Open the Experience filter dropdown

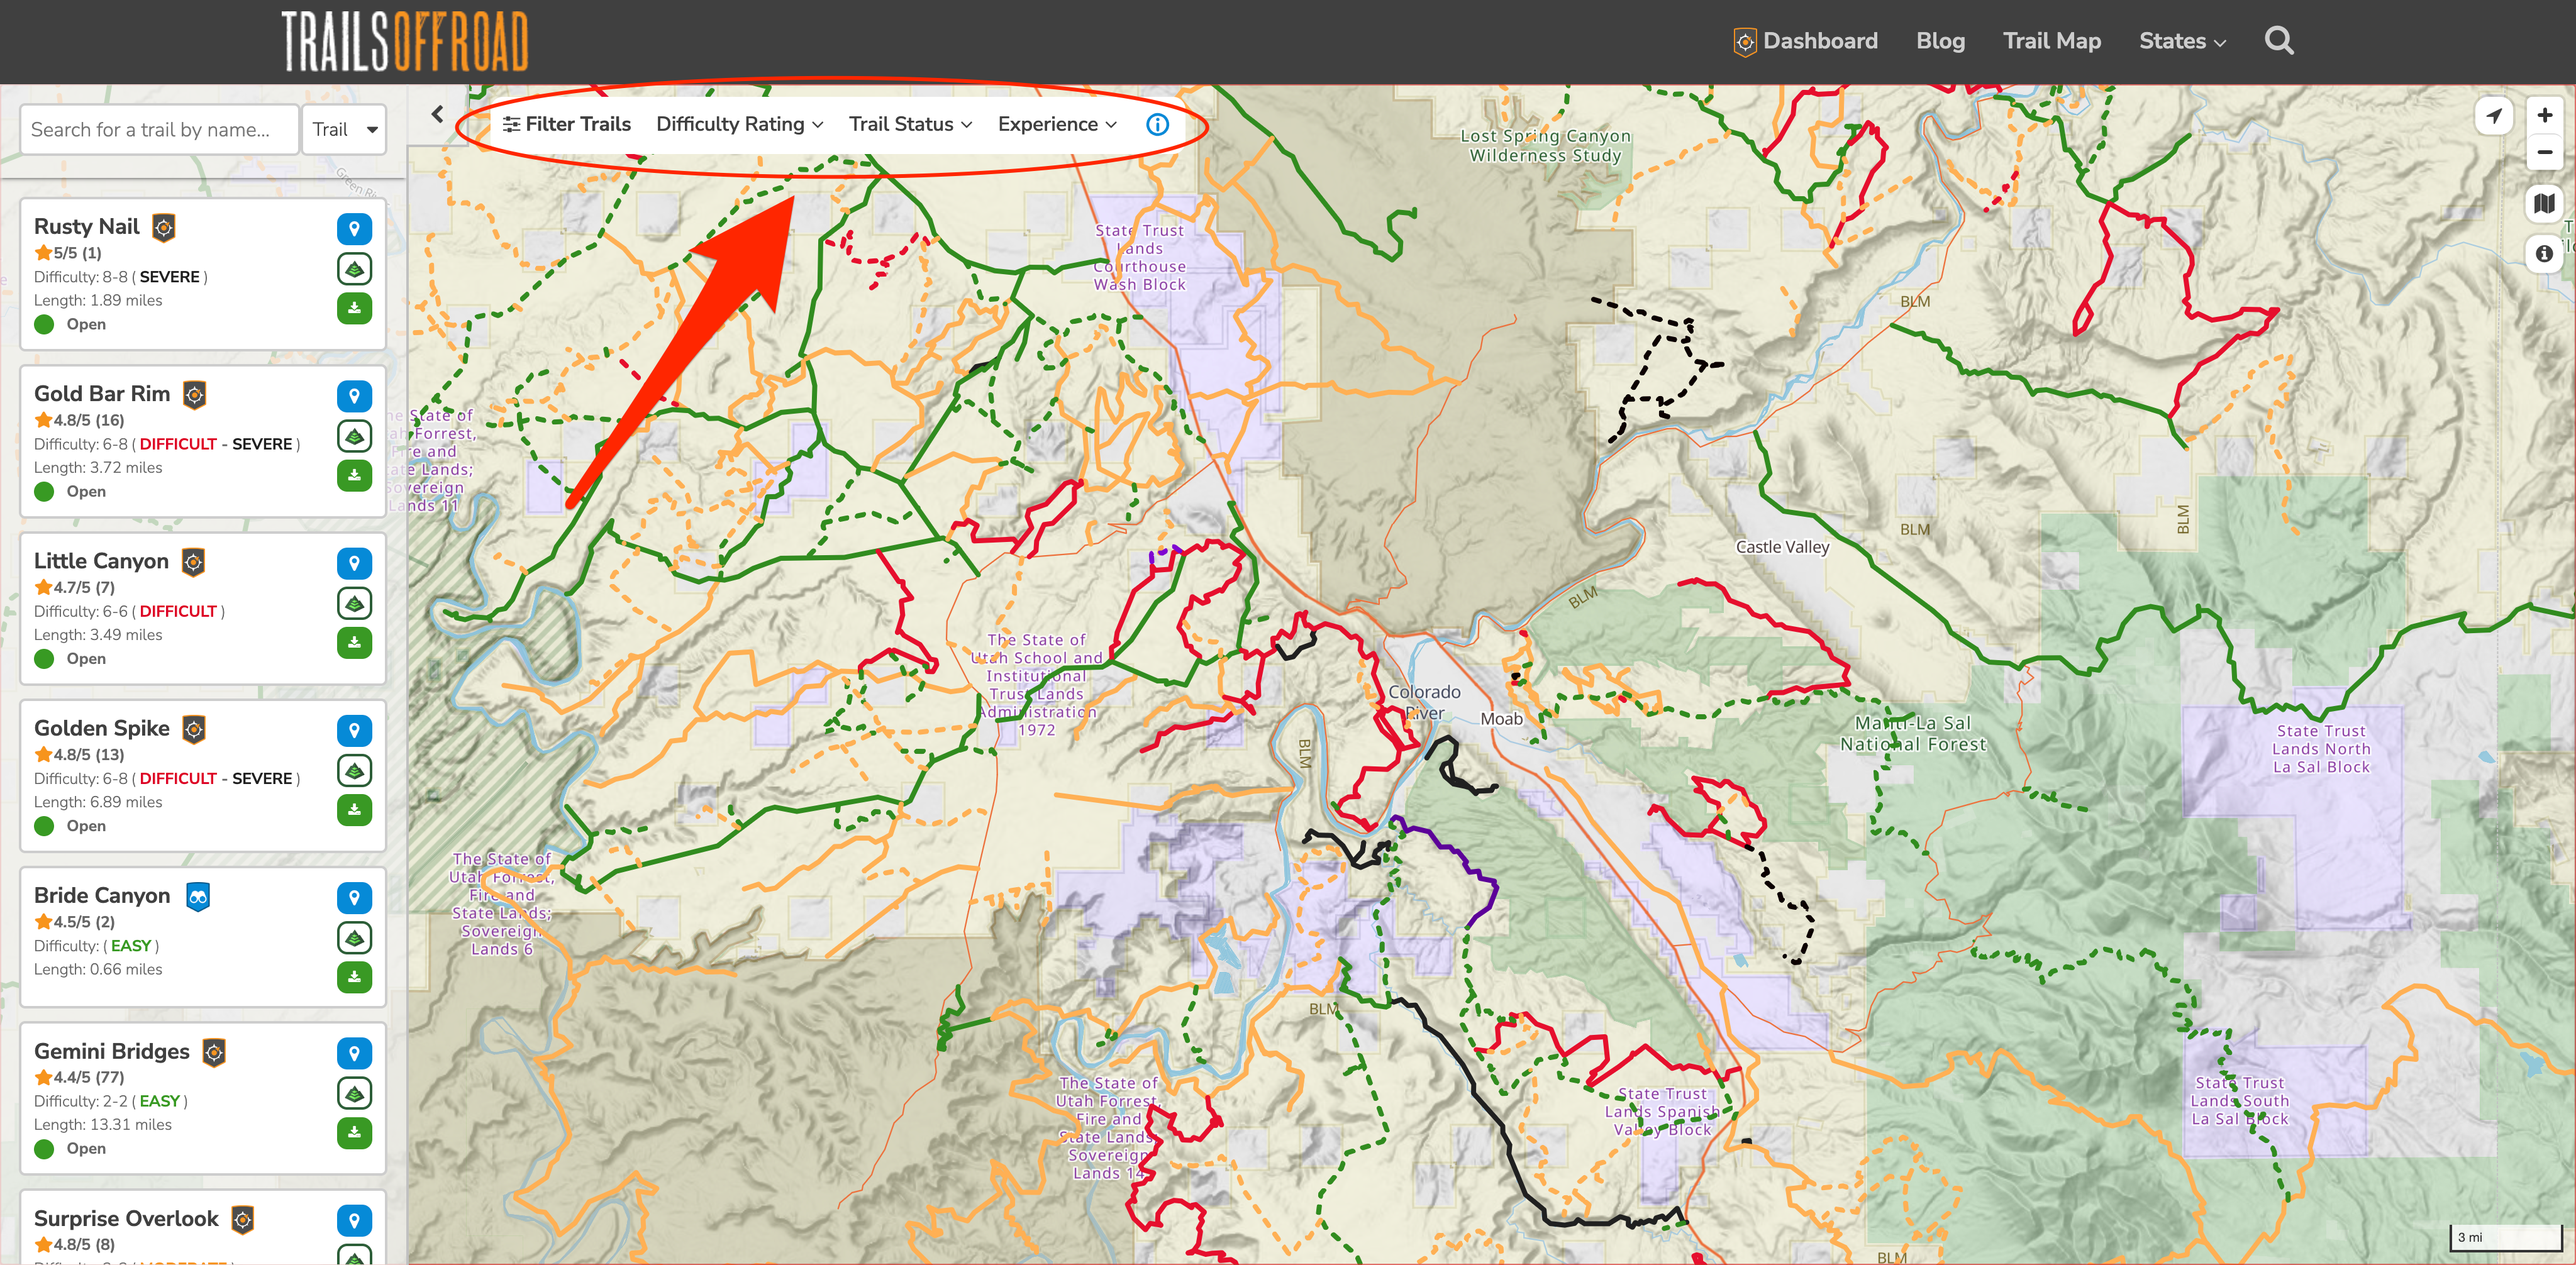click(1057, 124)
